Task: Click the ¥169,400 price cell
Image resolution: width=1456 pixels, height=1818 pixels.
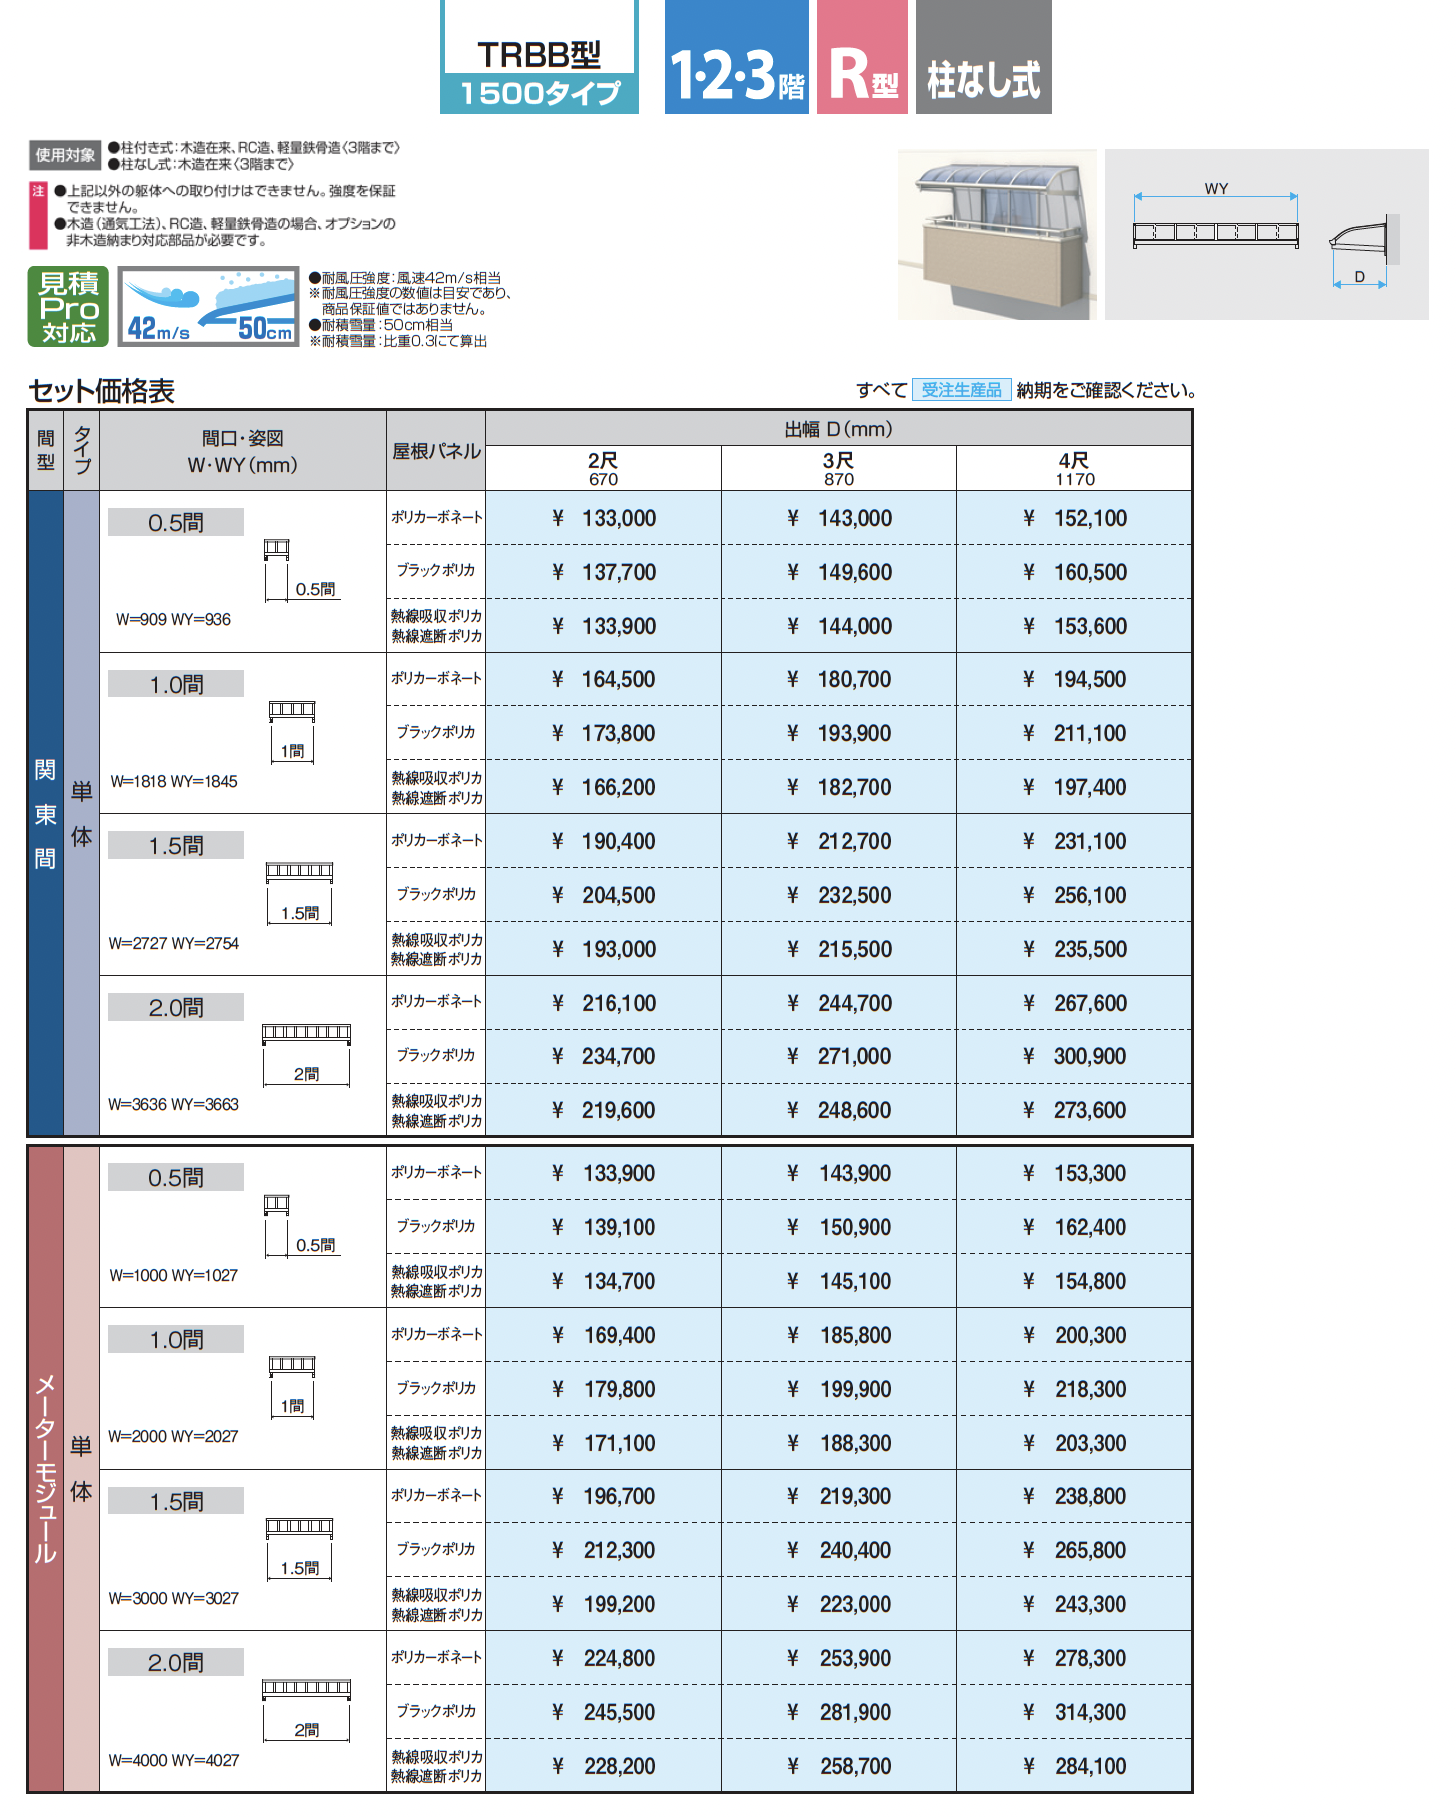Action: tap(603, 1335)
